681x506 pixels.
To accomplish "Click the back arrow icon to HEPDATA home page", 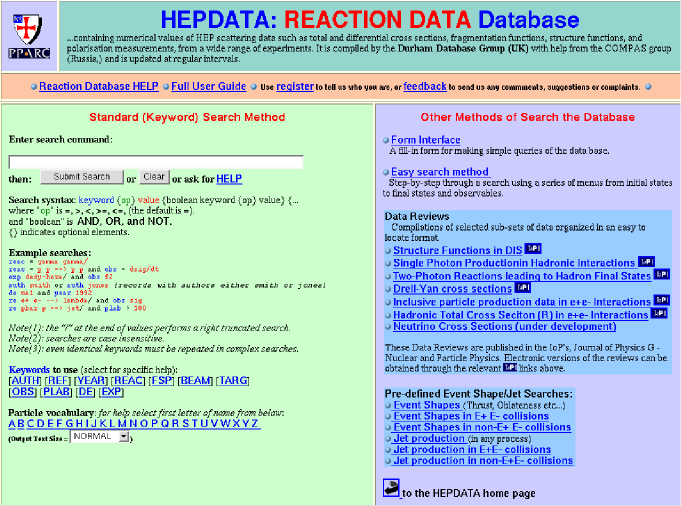I will (x=391, y=488).
